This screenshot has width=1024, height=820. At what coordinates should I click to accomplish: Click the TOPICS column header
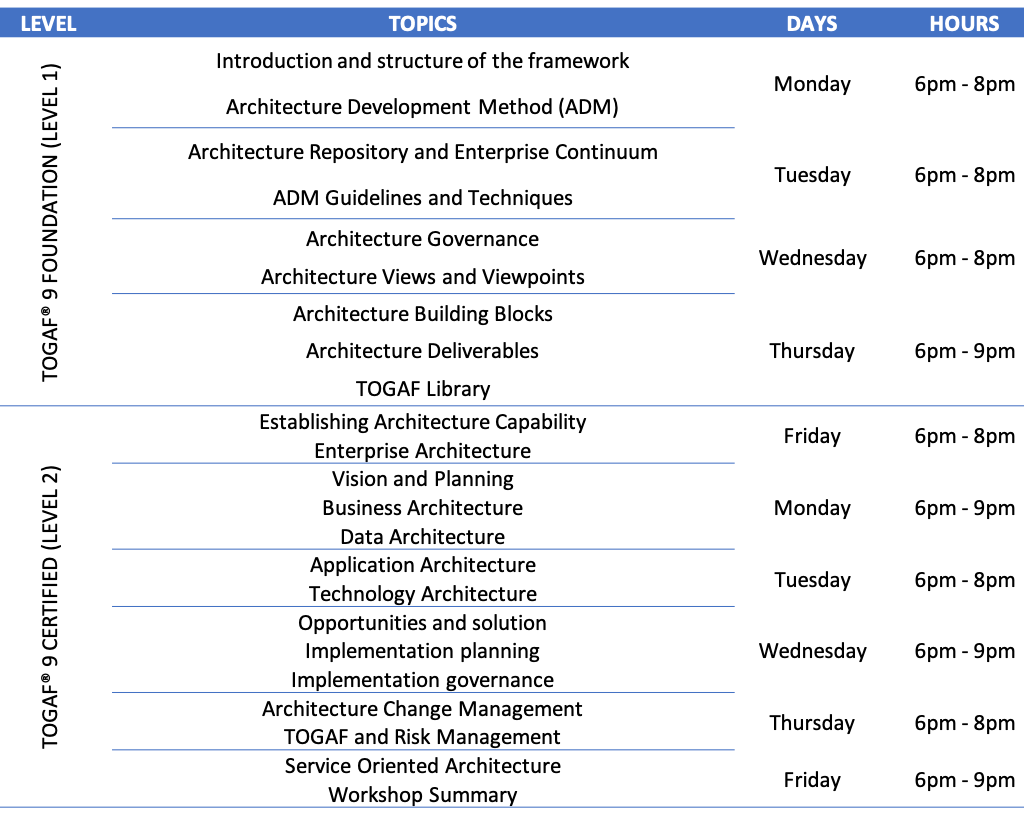pos(422,24)
